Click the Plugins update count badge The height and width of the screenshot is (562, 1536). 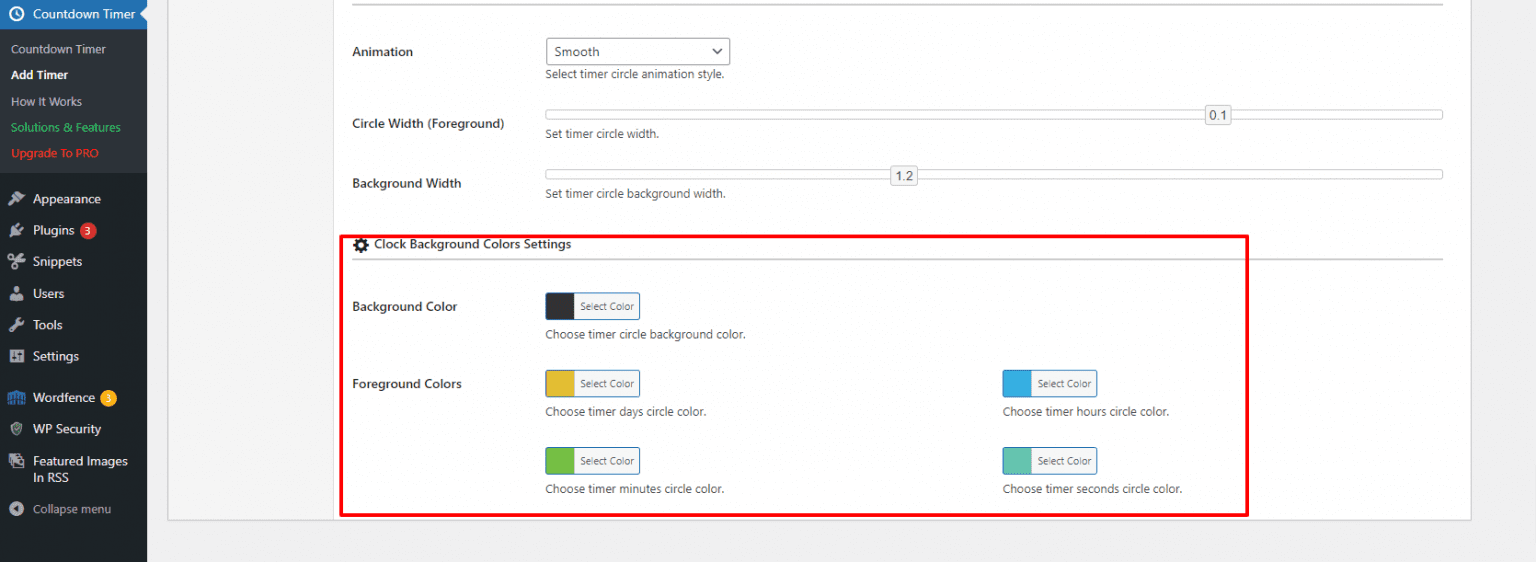pyautogui.click(x=88, y=231)
